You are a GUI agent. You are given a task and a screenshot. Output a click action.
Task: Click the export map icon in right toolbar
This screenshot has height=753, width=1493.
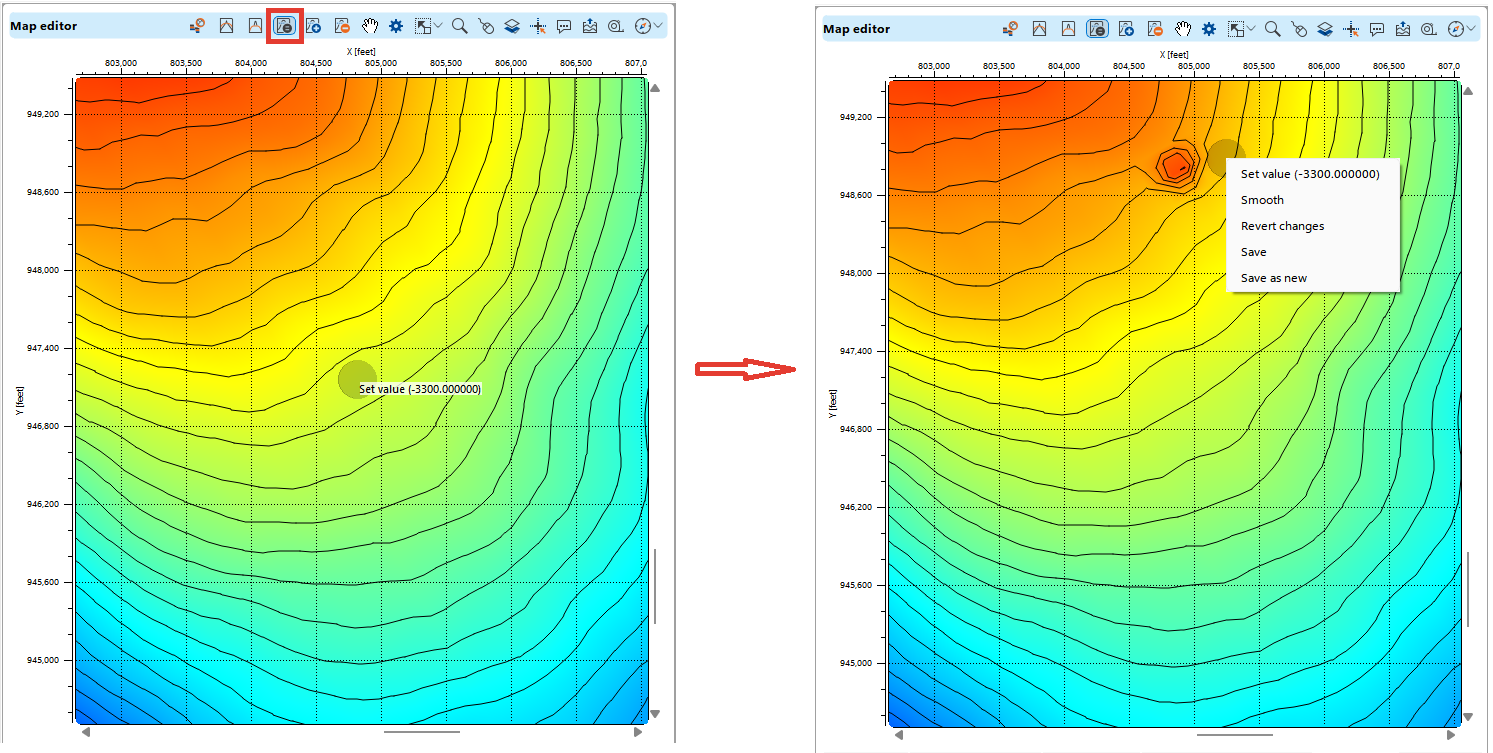(1403, 29)
